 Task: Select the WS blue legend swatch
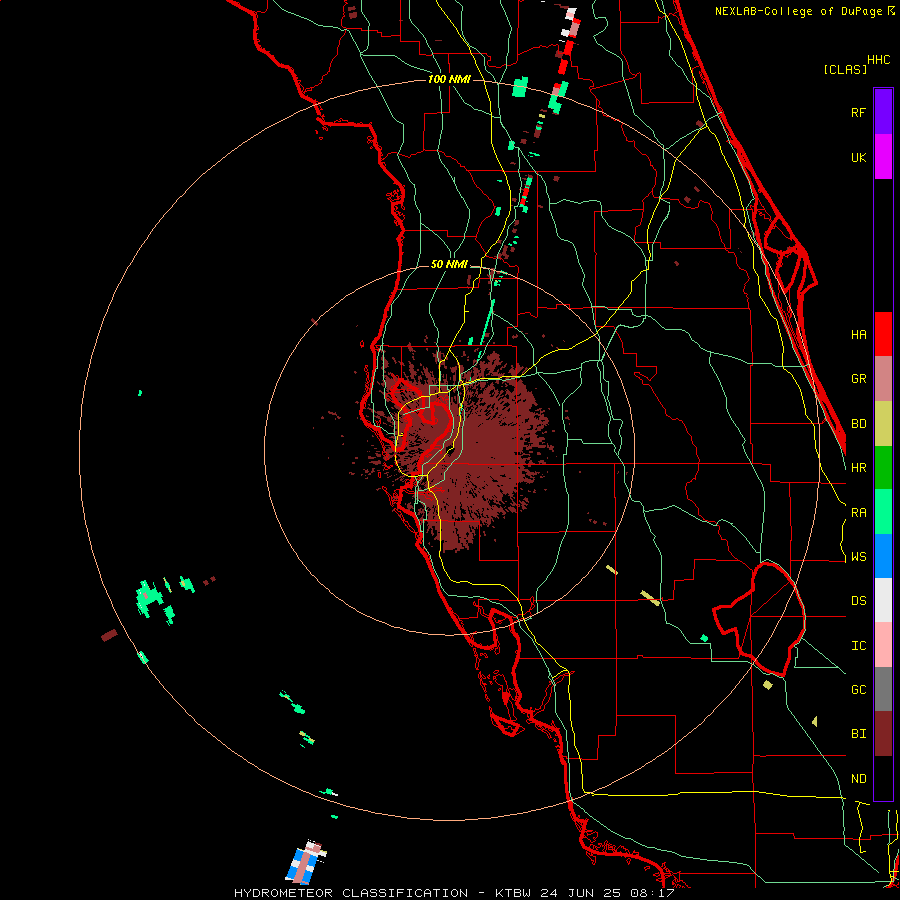pos(883,556)
